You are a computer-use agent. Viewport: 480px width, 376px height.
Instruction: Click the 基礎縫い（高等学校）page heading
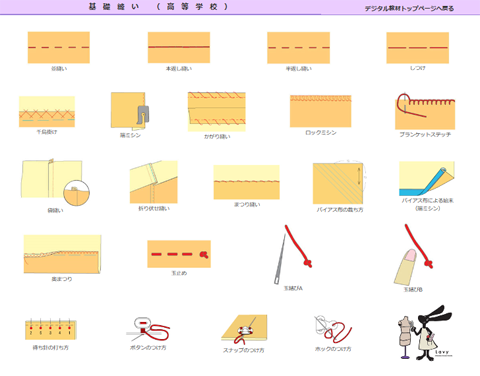click(x=158, y=7)
